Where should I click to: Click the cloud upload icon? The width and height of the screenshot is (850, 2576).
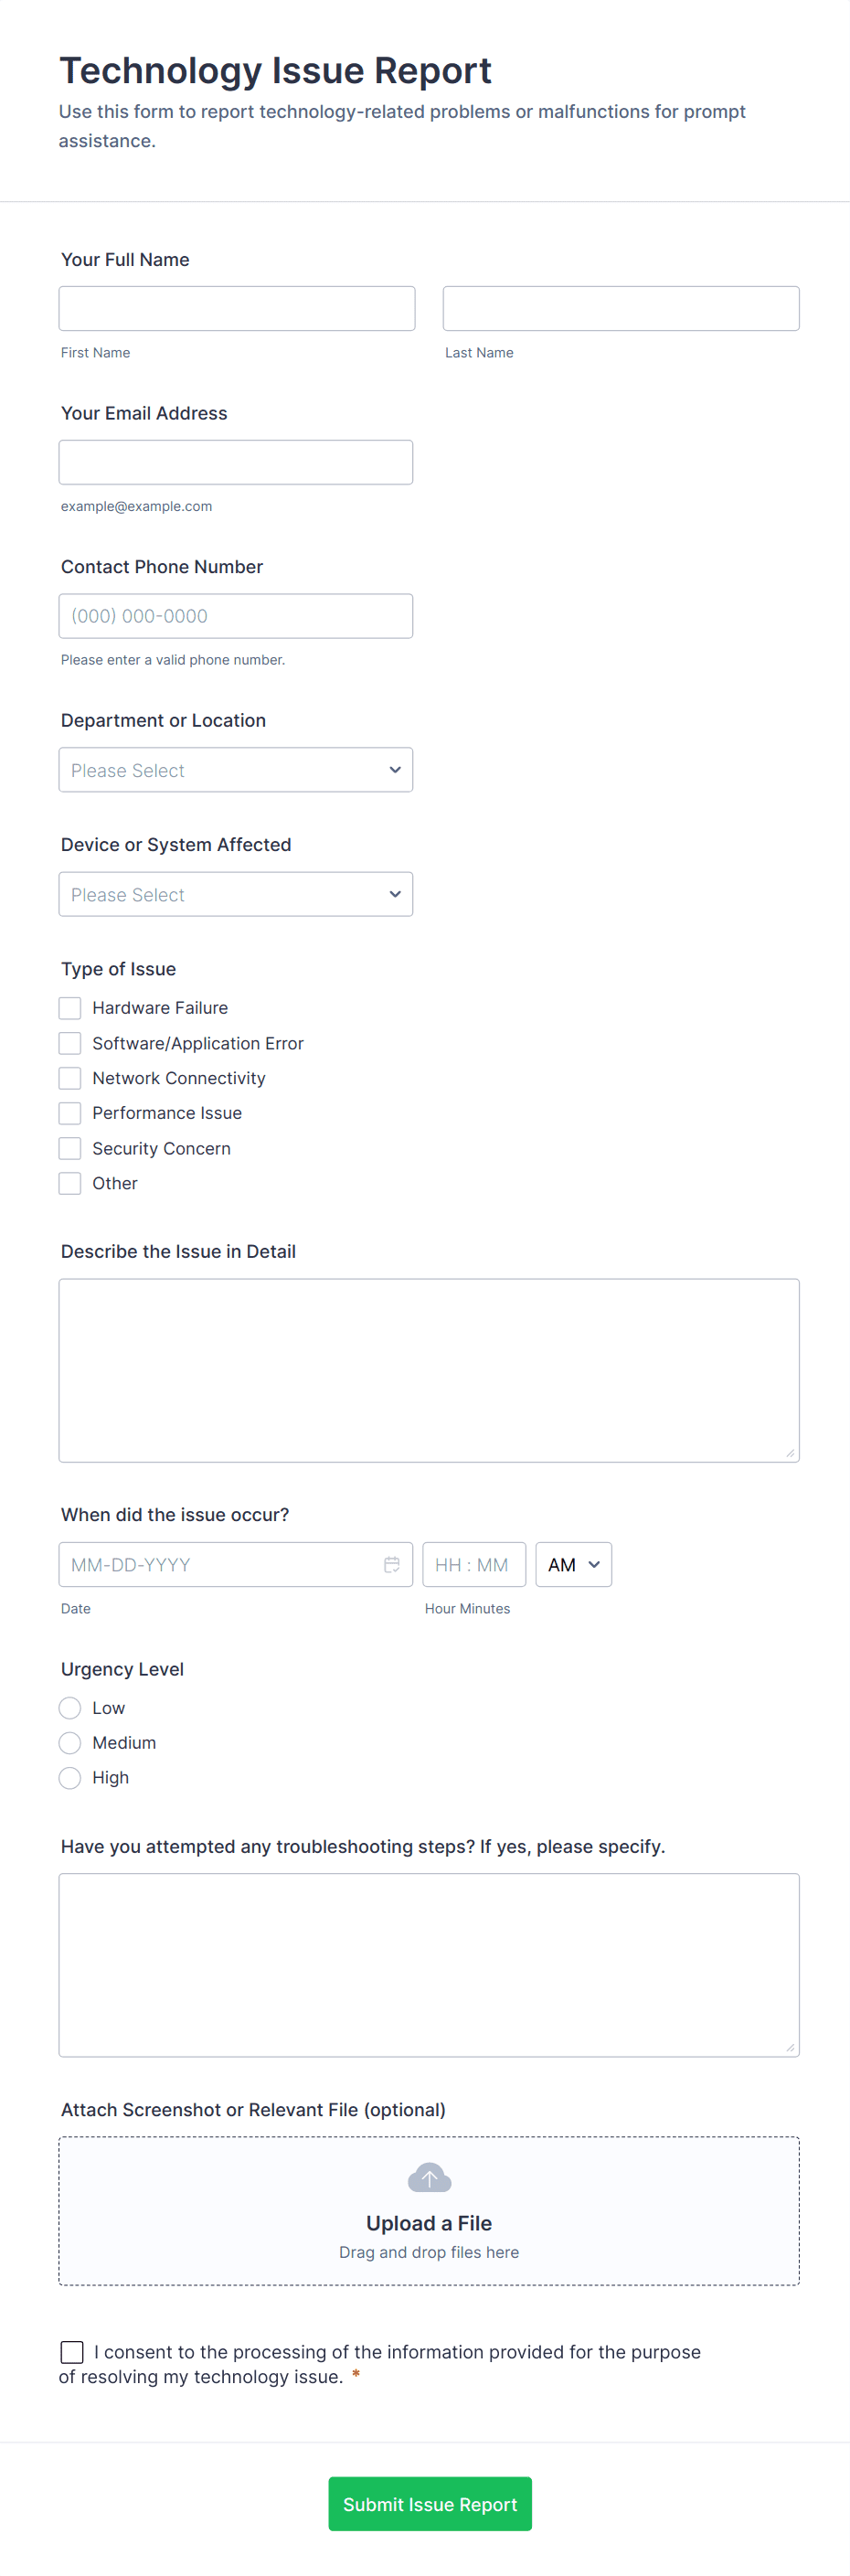click(429, 2177)
